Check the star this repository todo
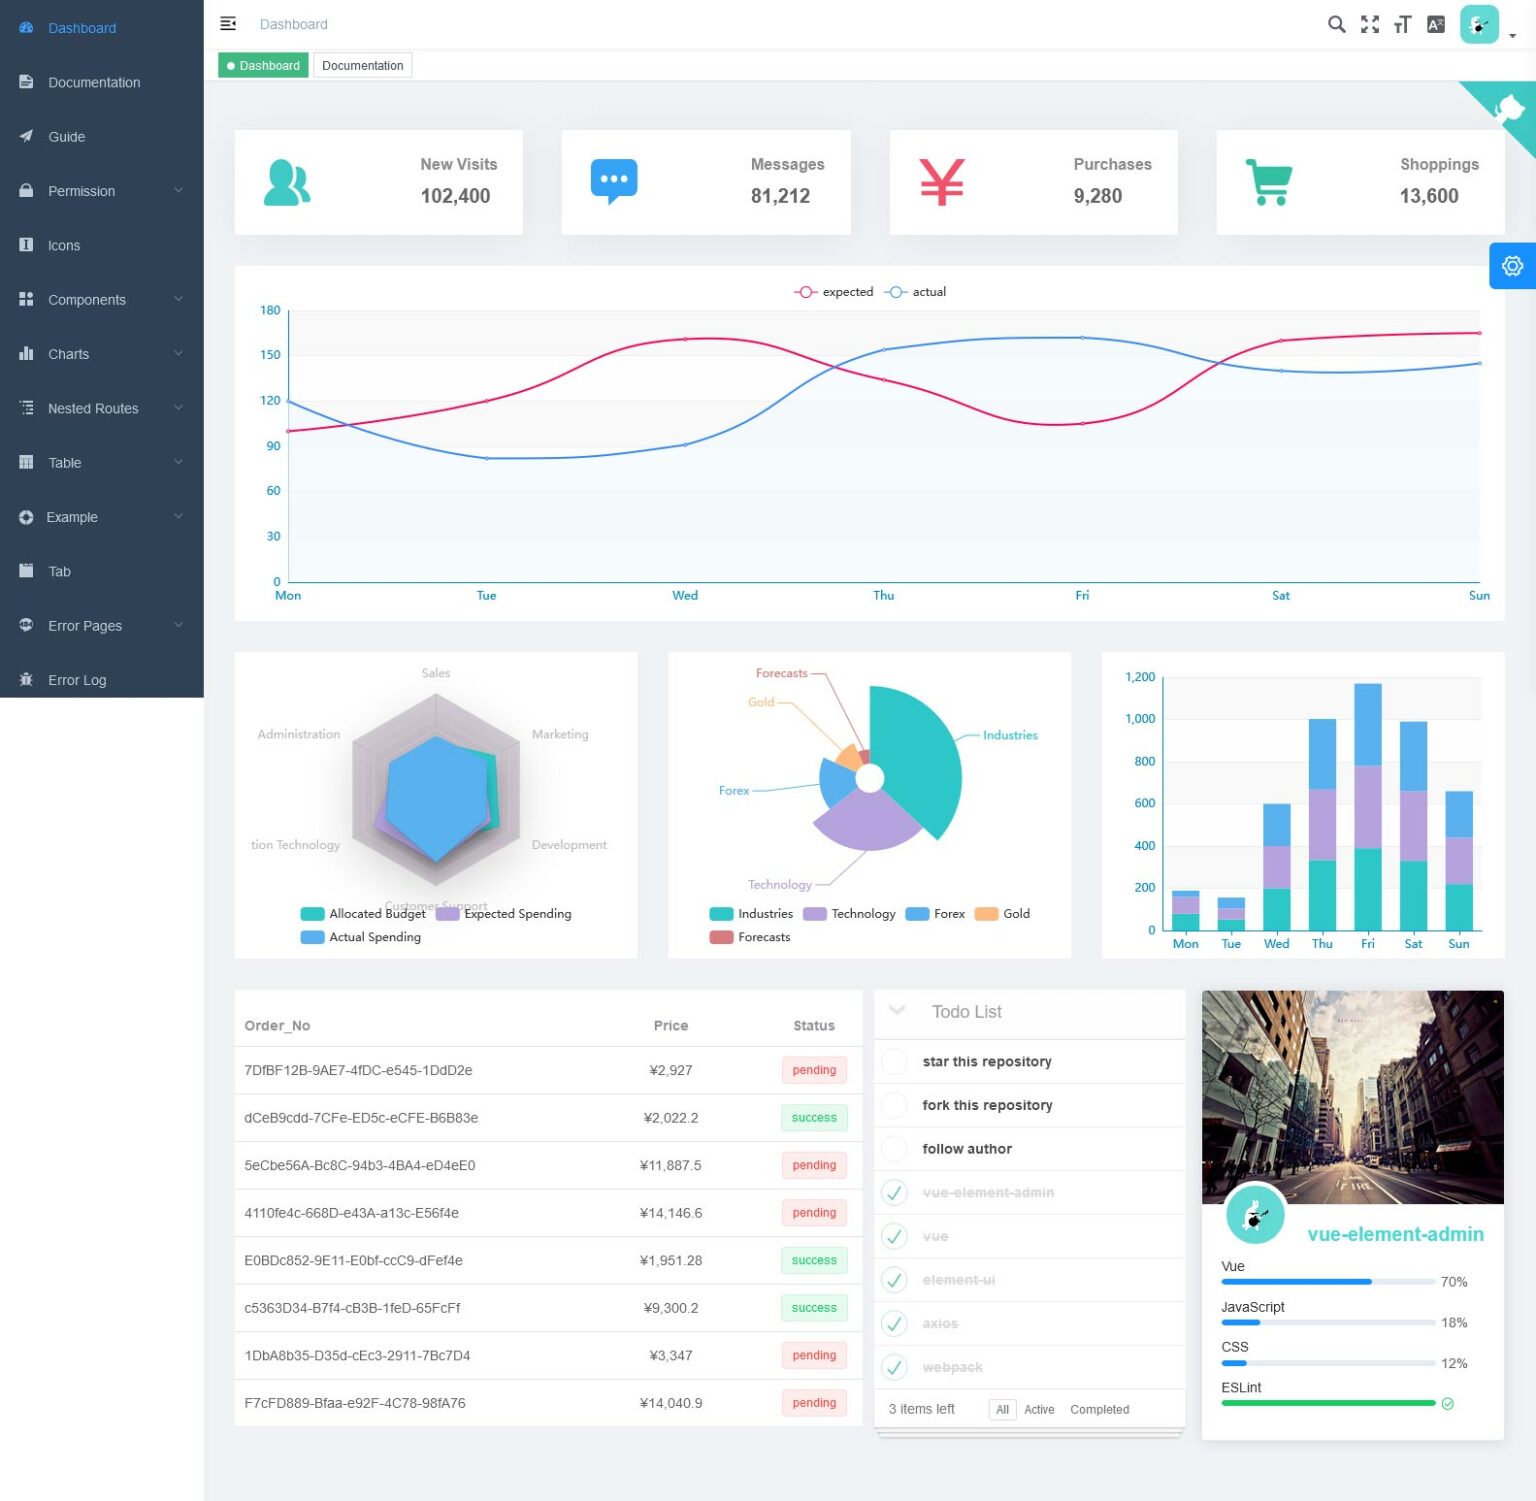The image size is (1536, 1501). [893, 1061]
